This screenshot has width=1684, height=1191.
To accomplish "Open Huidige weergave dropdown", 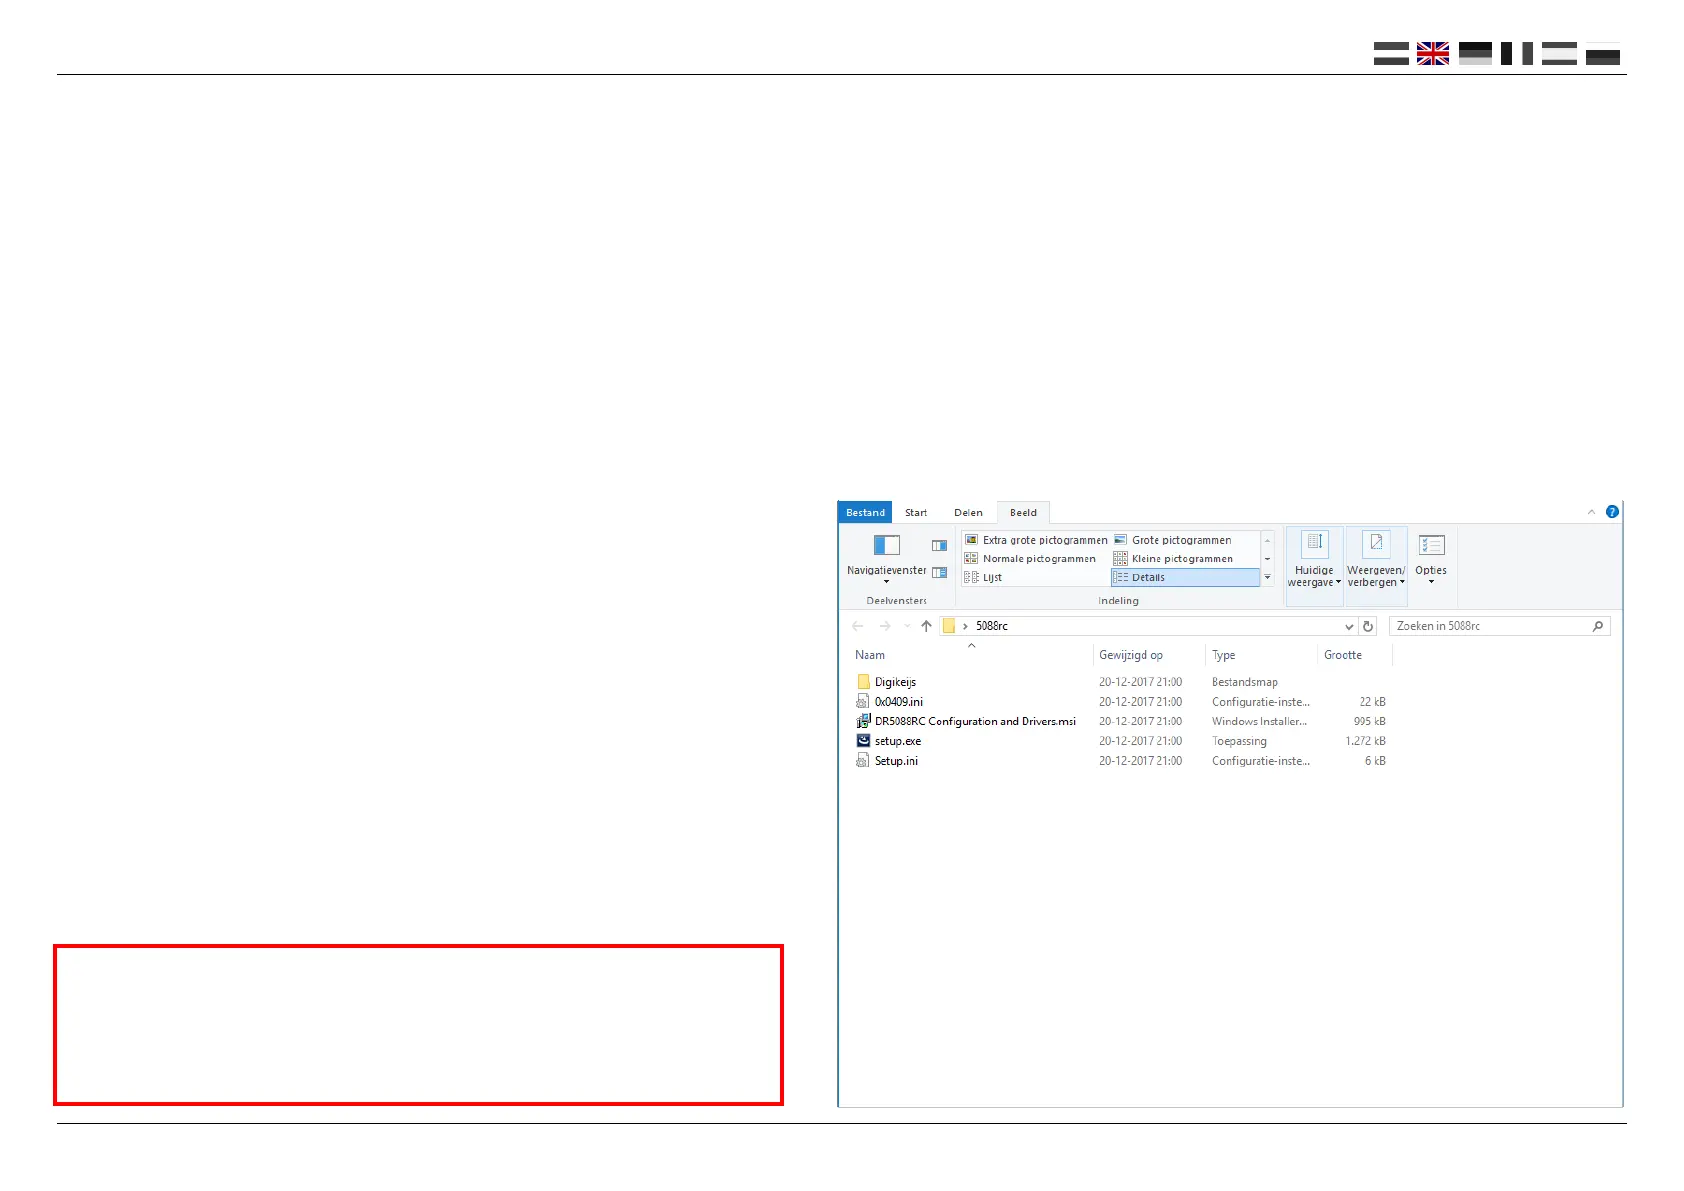I will (1314, 566).
